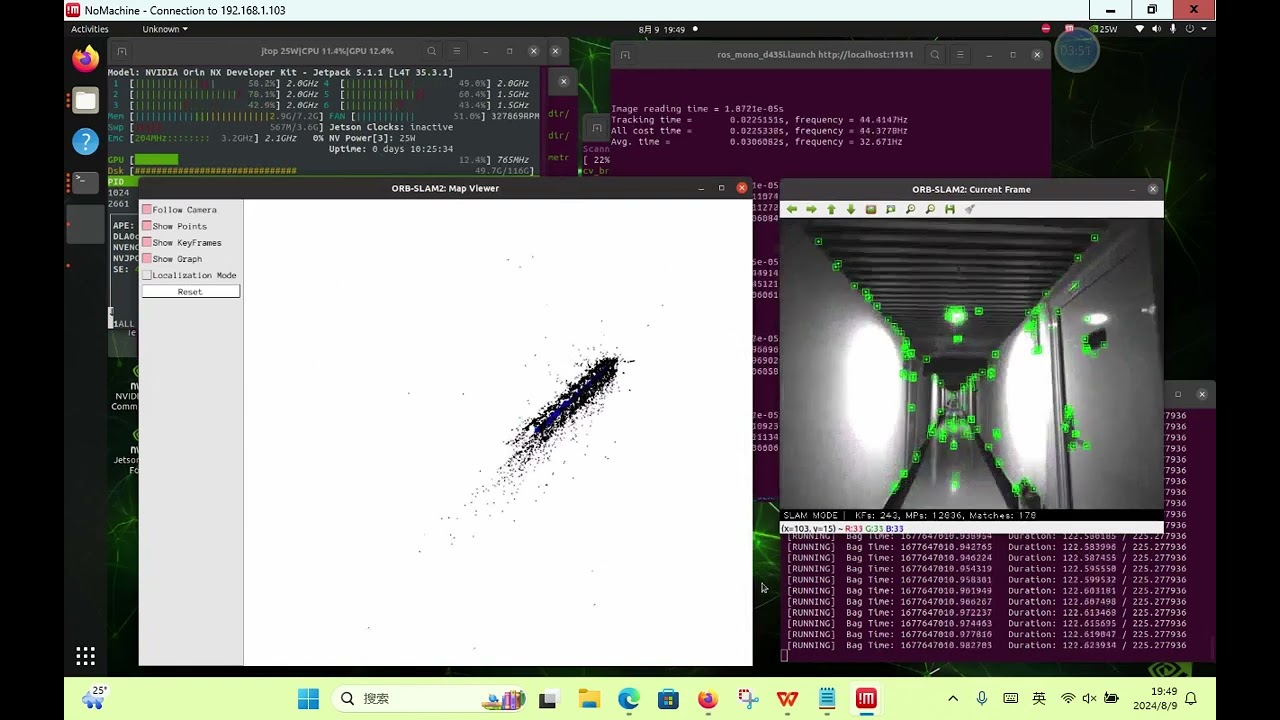Click the ORB-SLAM2: Current Frame title bar
This screenshot has height=720, width=1280.
tap(971, 189)
